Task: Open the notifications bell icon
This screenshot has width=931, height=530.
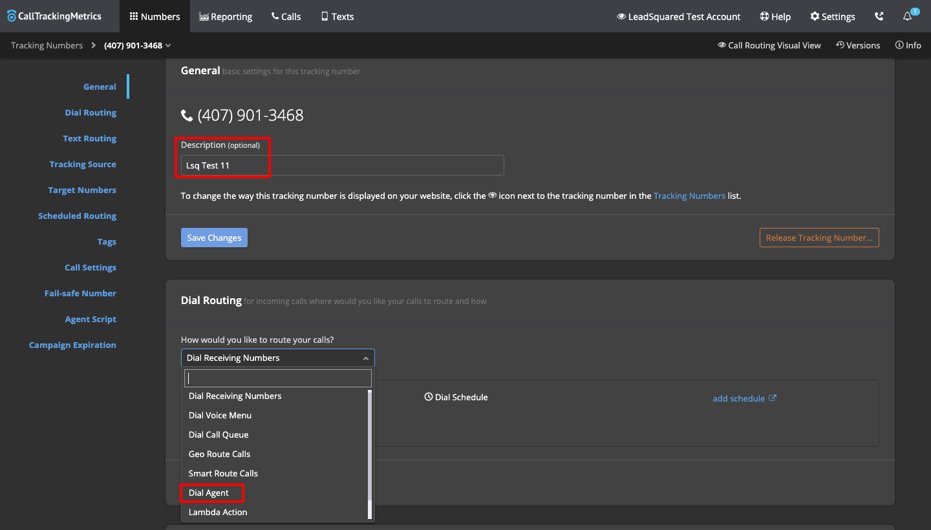Action: pyautogui.click(x=909, y=16)
